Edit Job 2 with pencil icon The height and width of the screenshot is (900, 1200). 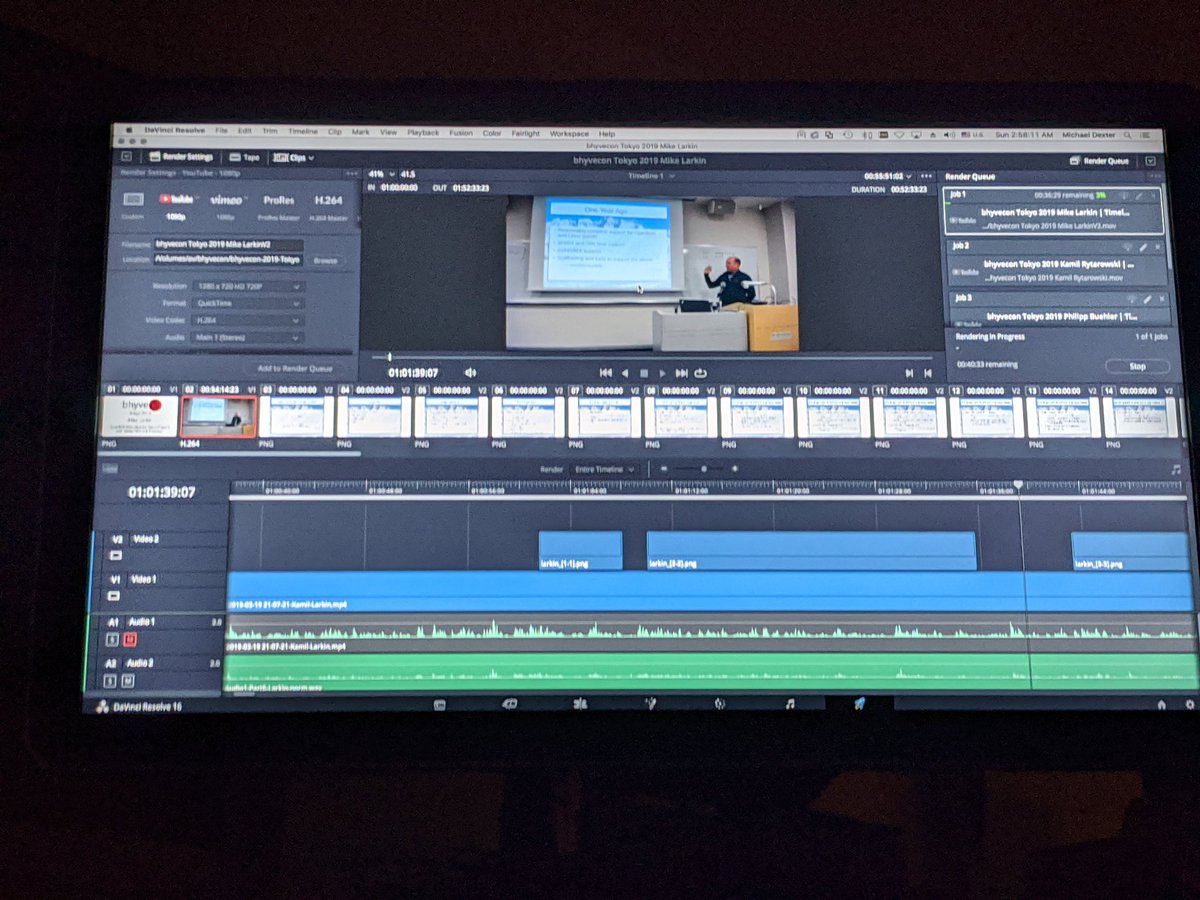click(1142, 246)
